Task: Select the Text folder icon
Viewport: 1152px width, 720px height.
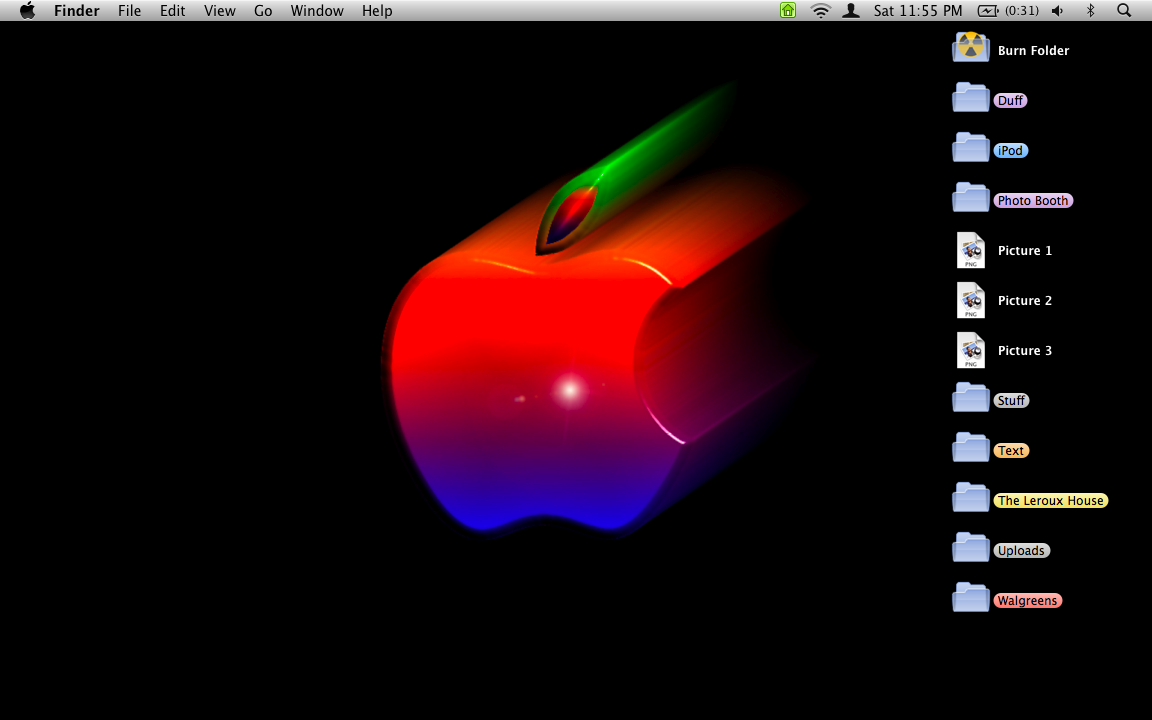Action: (971, 447)
